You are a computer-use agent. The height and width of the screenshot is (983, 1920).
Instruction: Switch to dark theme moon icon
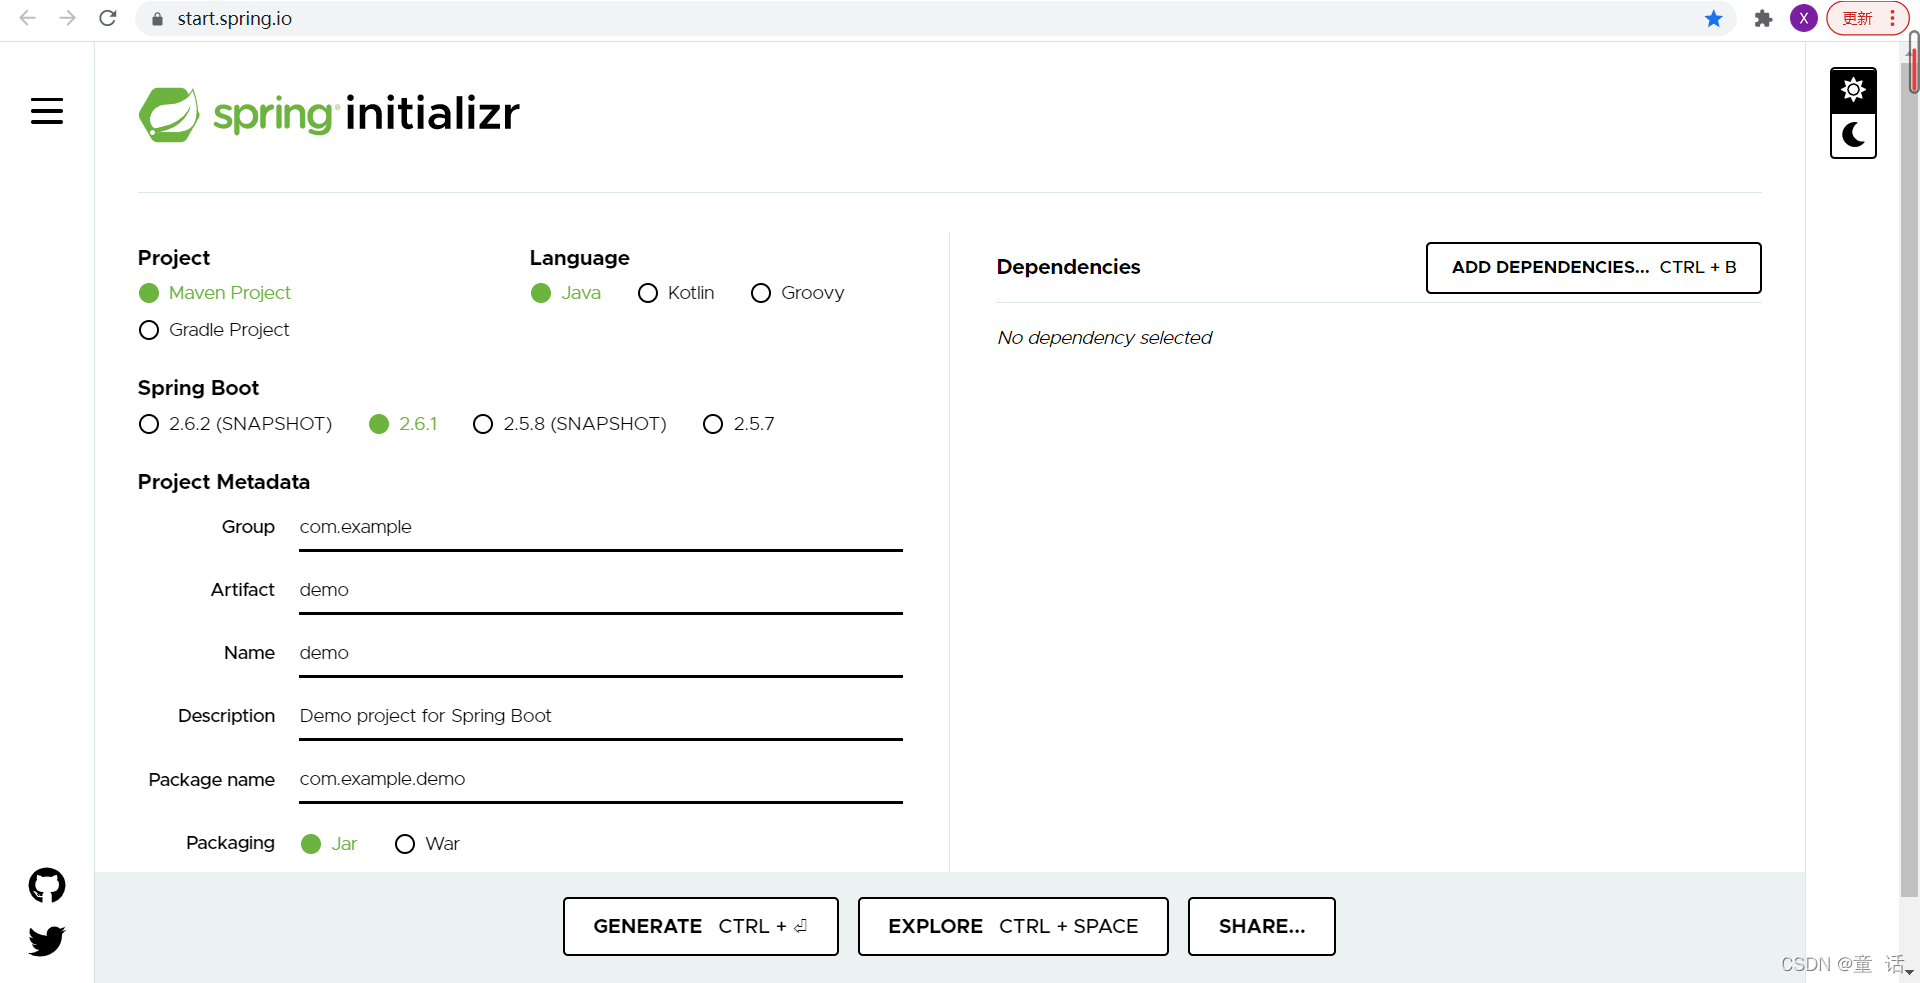(1853, 135)
